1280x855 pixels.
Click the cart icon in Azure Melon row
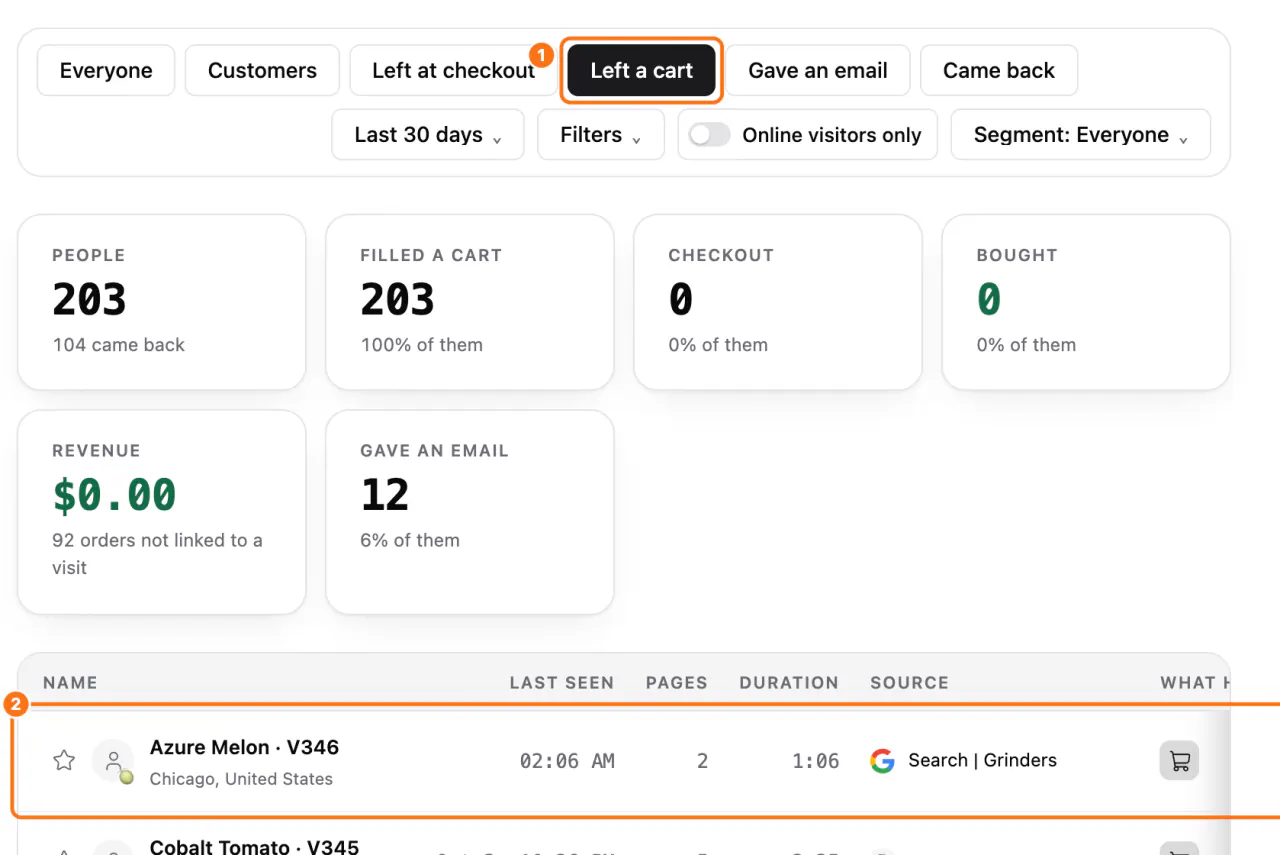1179,761
